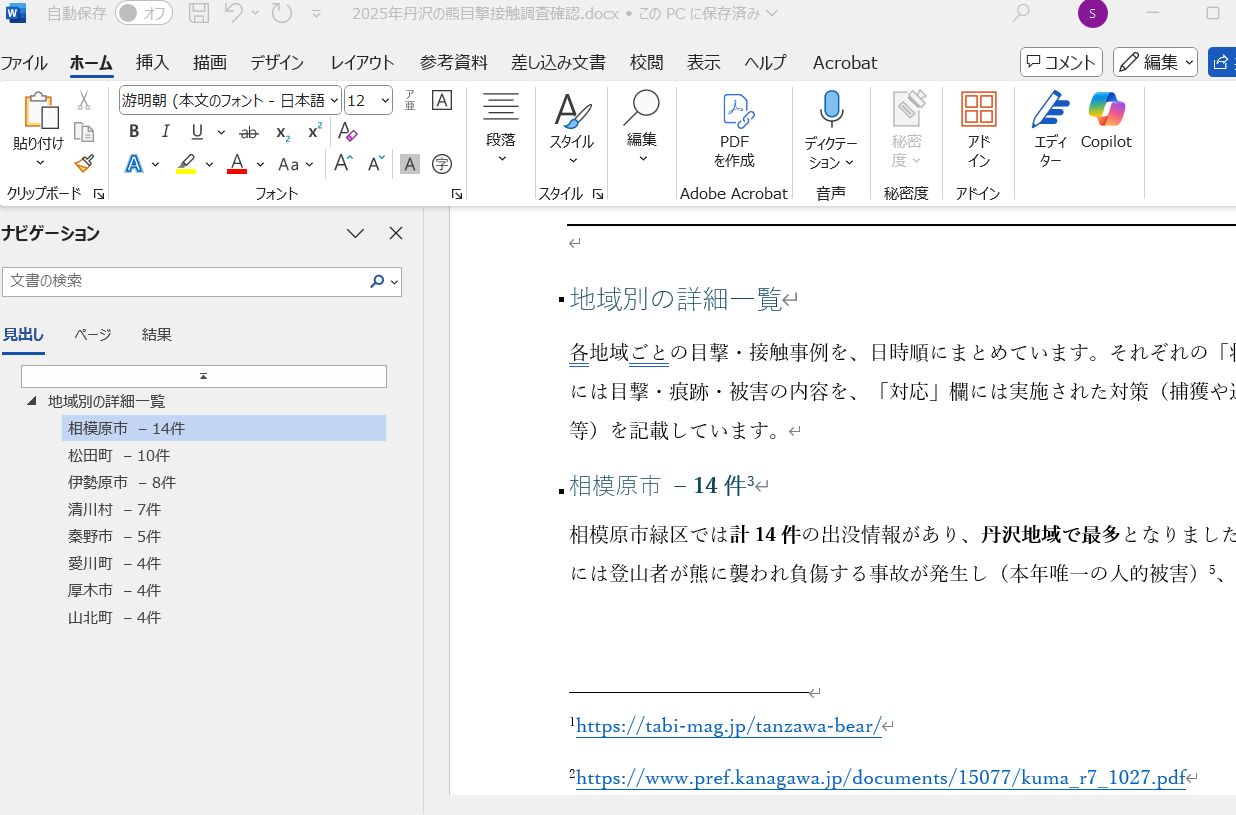Click the Clear Formatting eraser icon
1236x815 pixels.
(x=347, y=132)
